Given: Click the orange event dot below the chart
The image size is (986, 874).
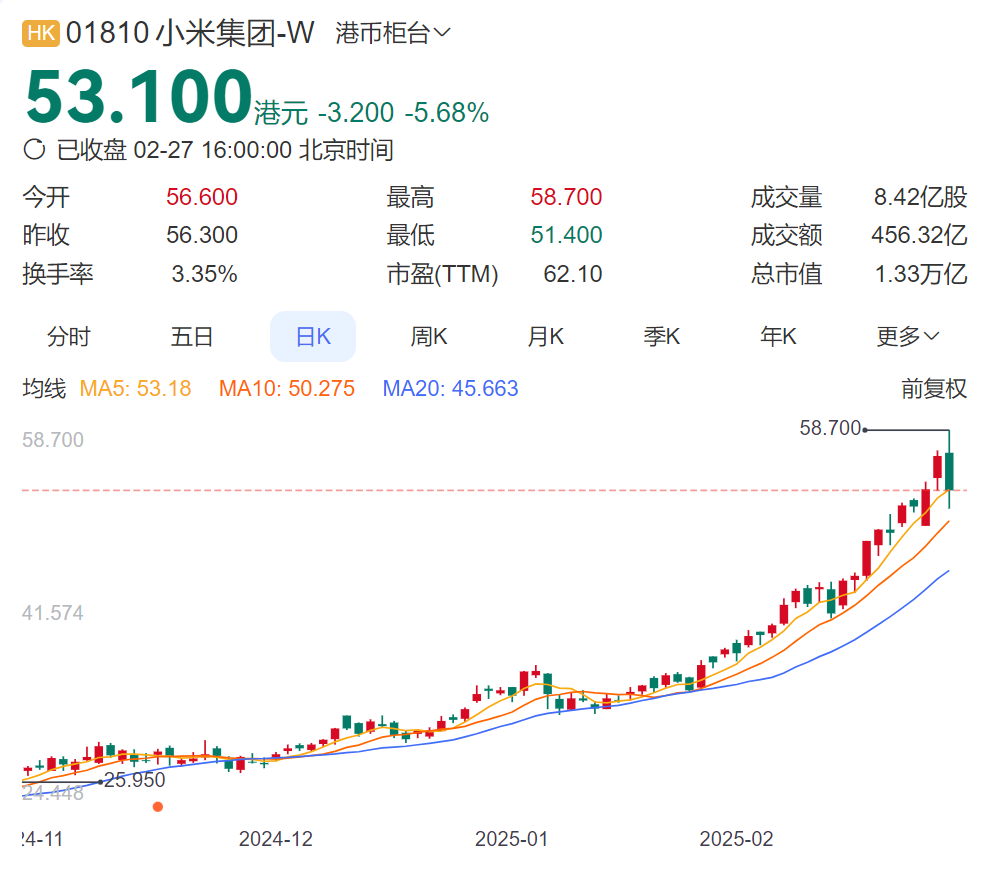Looking at the screenshot, I should (x=158, y=807).
